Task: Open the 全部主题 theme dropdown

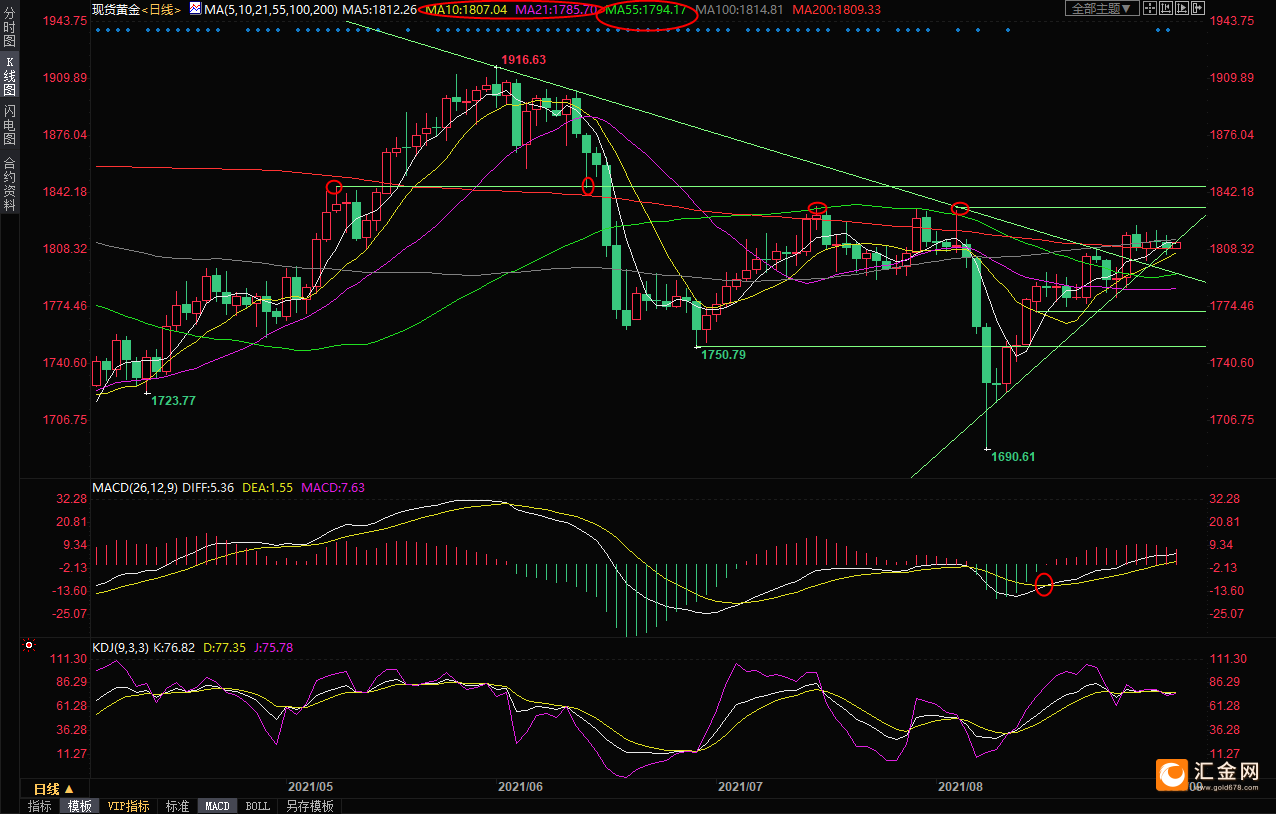Action: click(x=1102, y=8)
